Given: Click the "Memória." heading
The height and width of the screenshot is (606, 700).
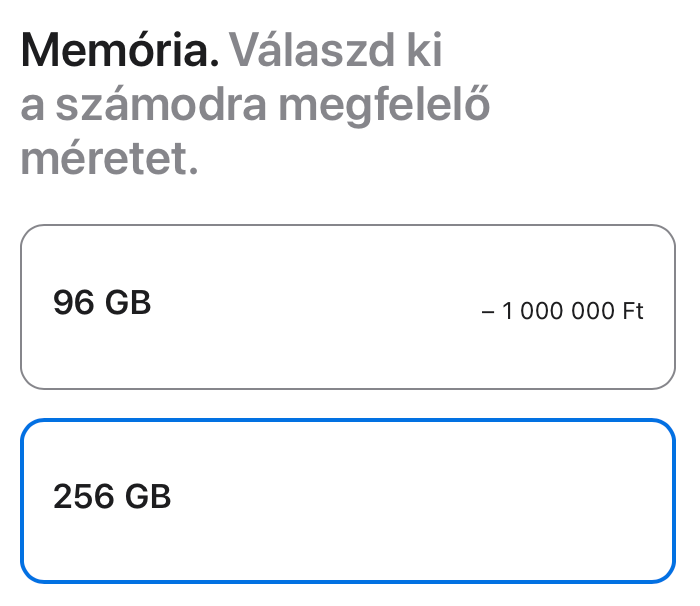Looking at the screenshot, I should click(x=119, y=50).
